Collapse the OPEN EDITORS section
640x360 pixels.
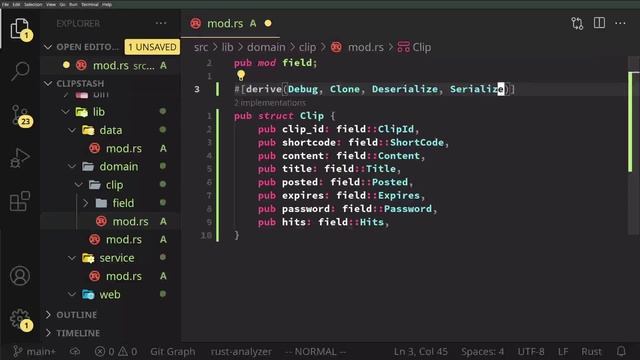[48, 47]
